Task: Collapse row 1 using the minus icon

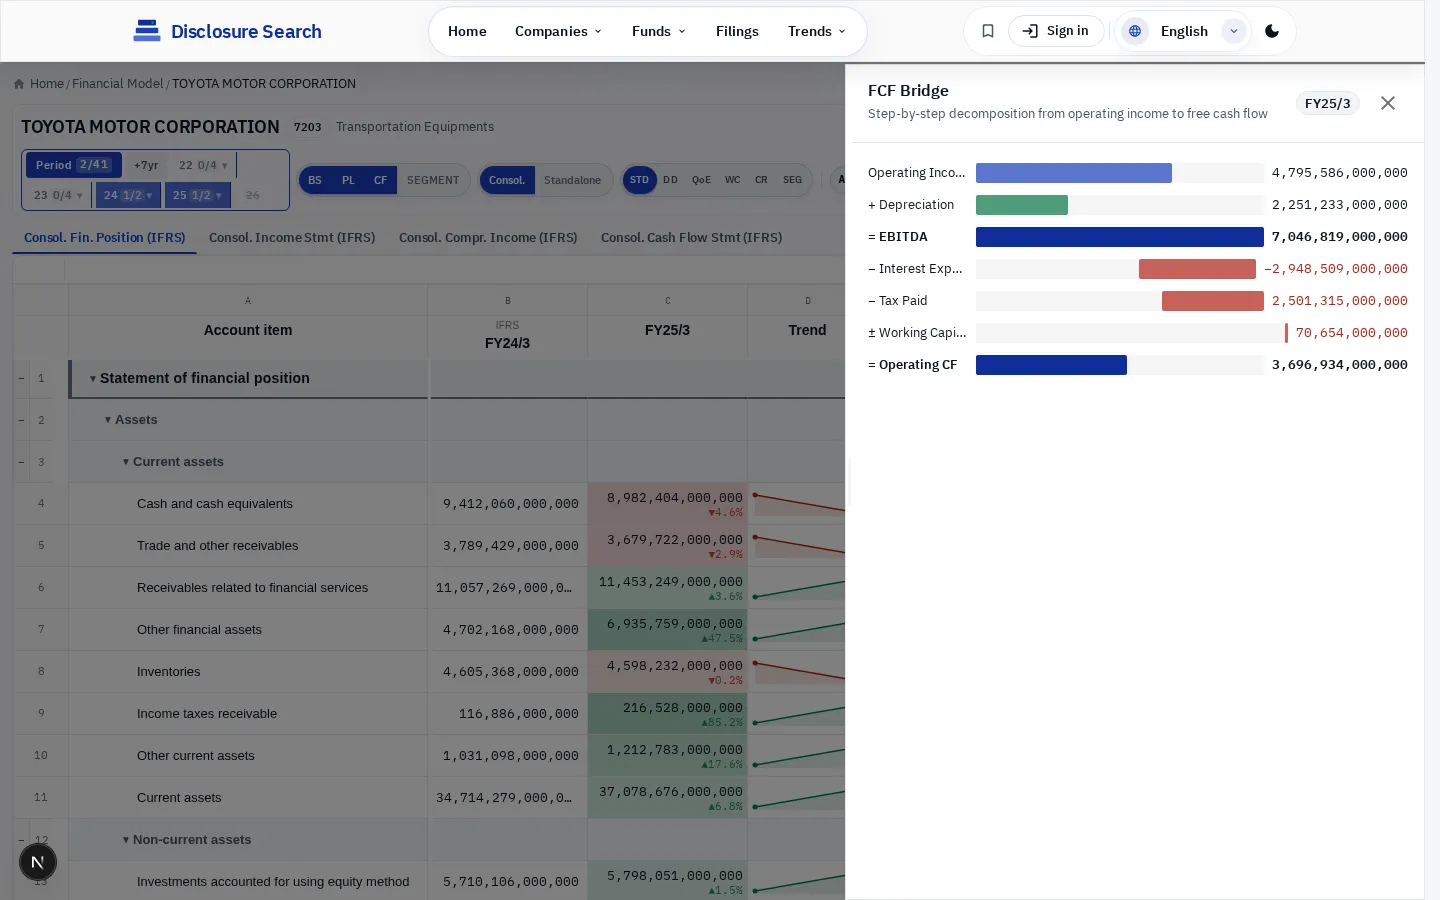Action: 21,378
